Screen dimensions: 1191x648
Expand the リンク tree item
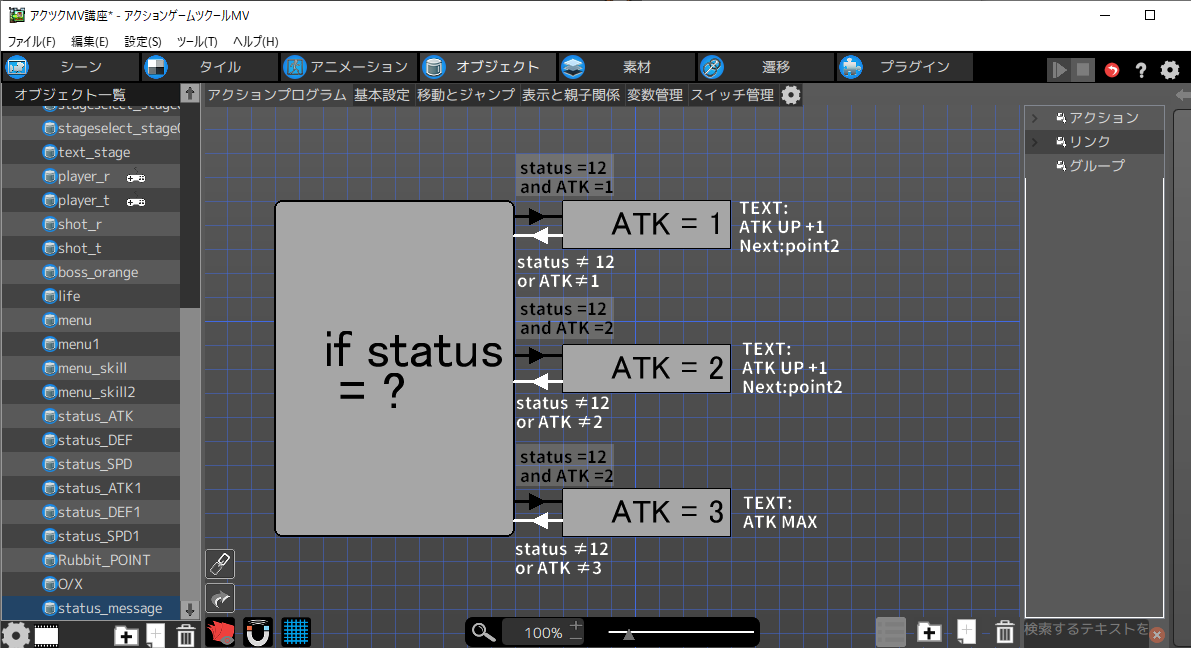tap(1035, 142)
